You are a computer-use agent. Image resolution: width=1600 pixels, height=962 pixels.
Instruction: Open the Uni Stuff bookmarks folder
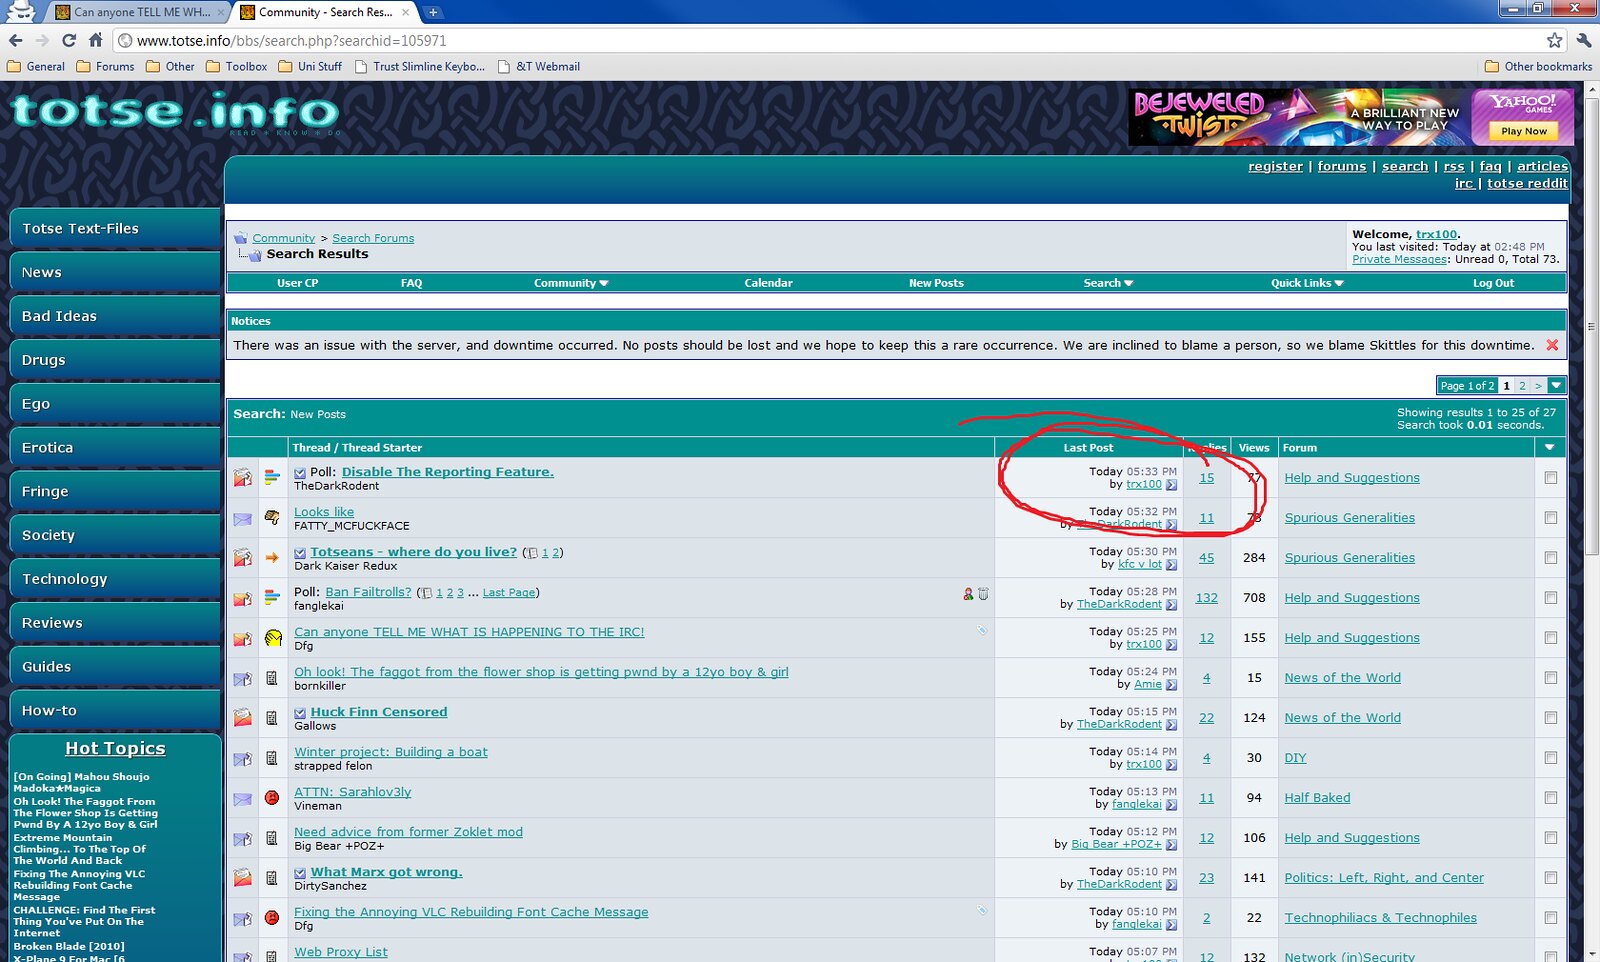tap(310, 67)
